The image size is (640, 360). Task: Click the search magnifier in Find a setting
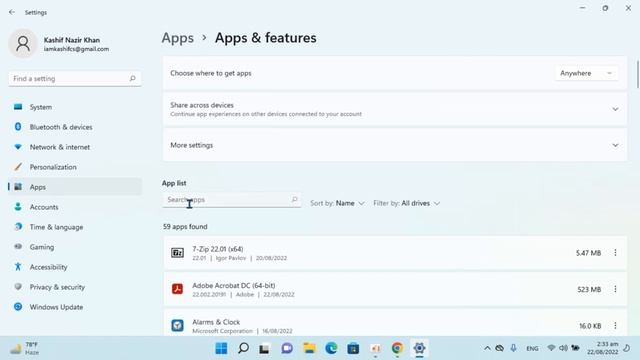(x=132, y=78)
